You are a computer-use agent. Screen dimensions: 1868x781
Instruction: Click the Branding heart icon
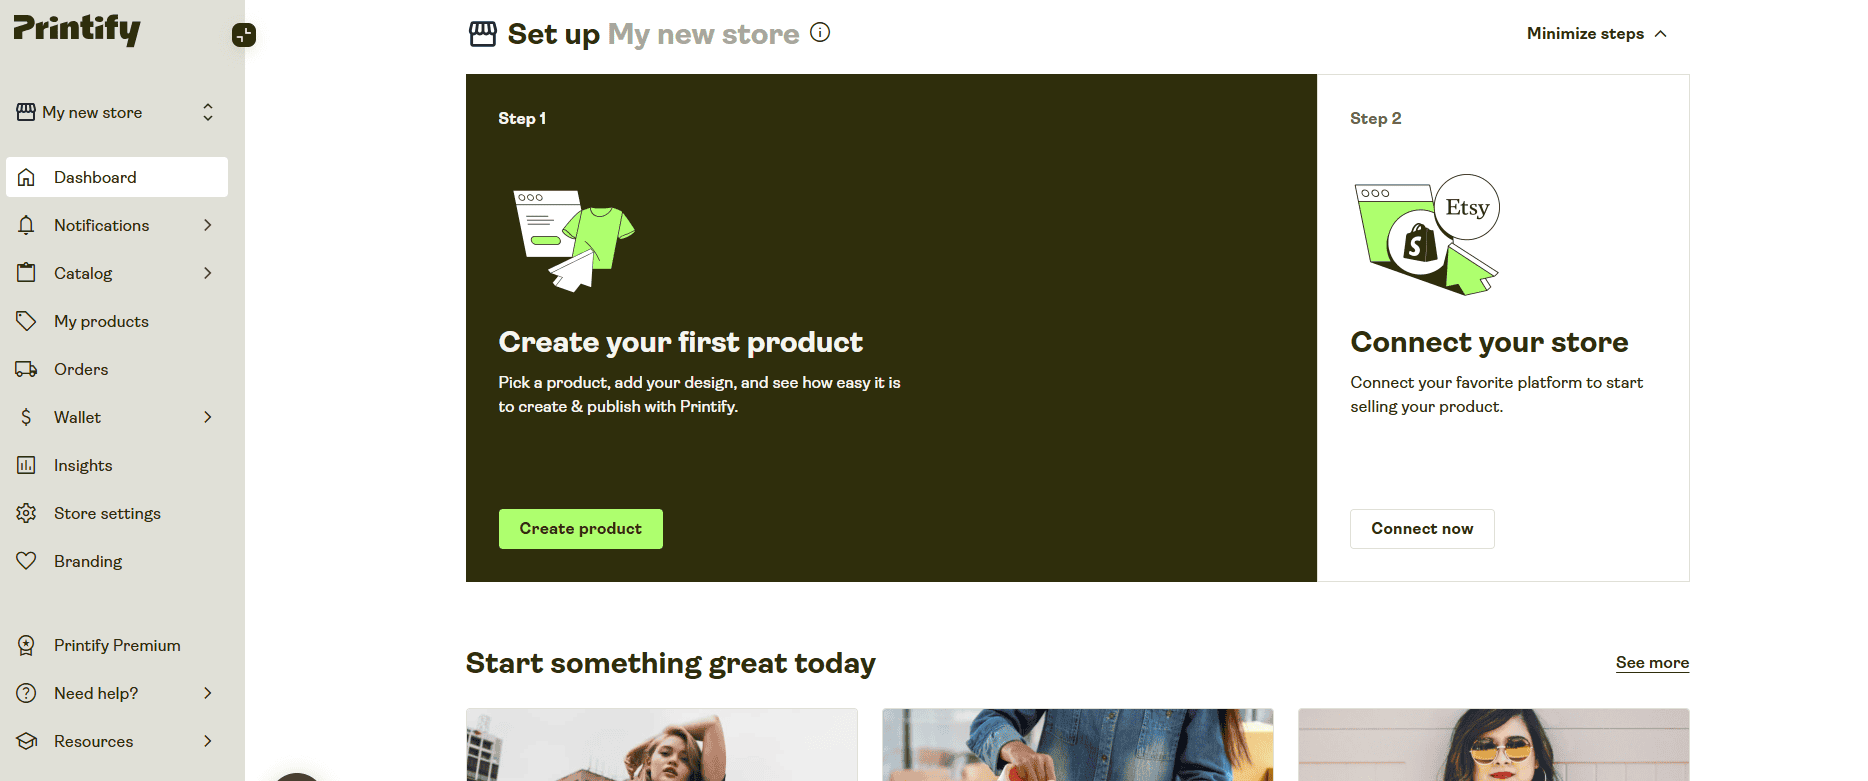pyautogui.click(x=27, y=561)
